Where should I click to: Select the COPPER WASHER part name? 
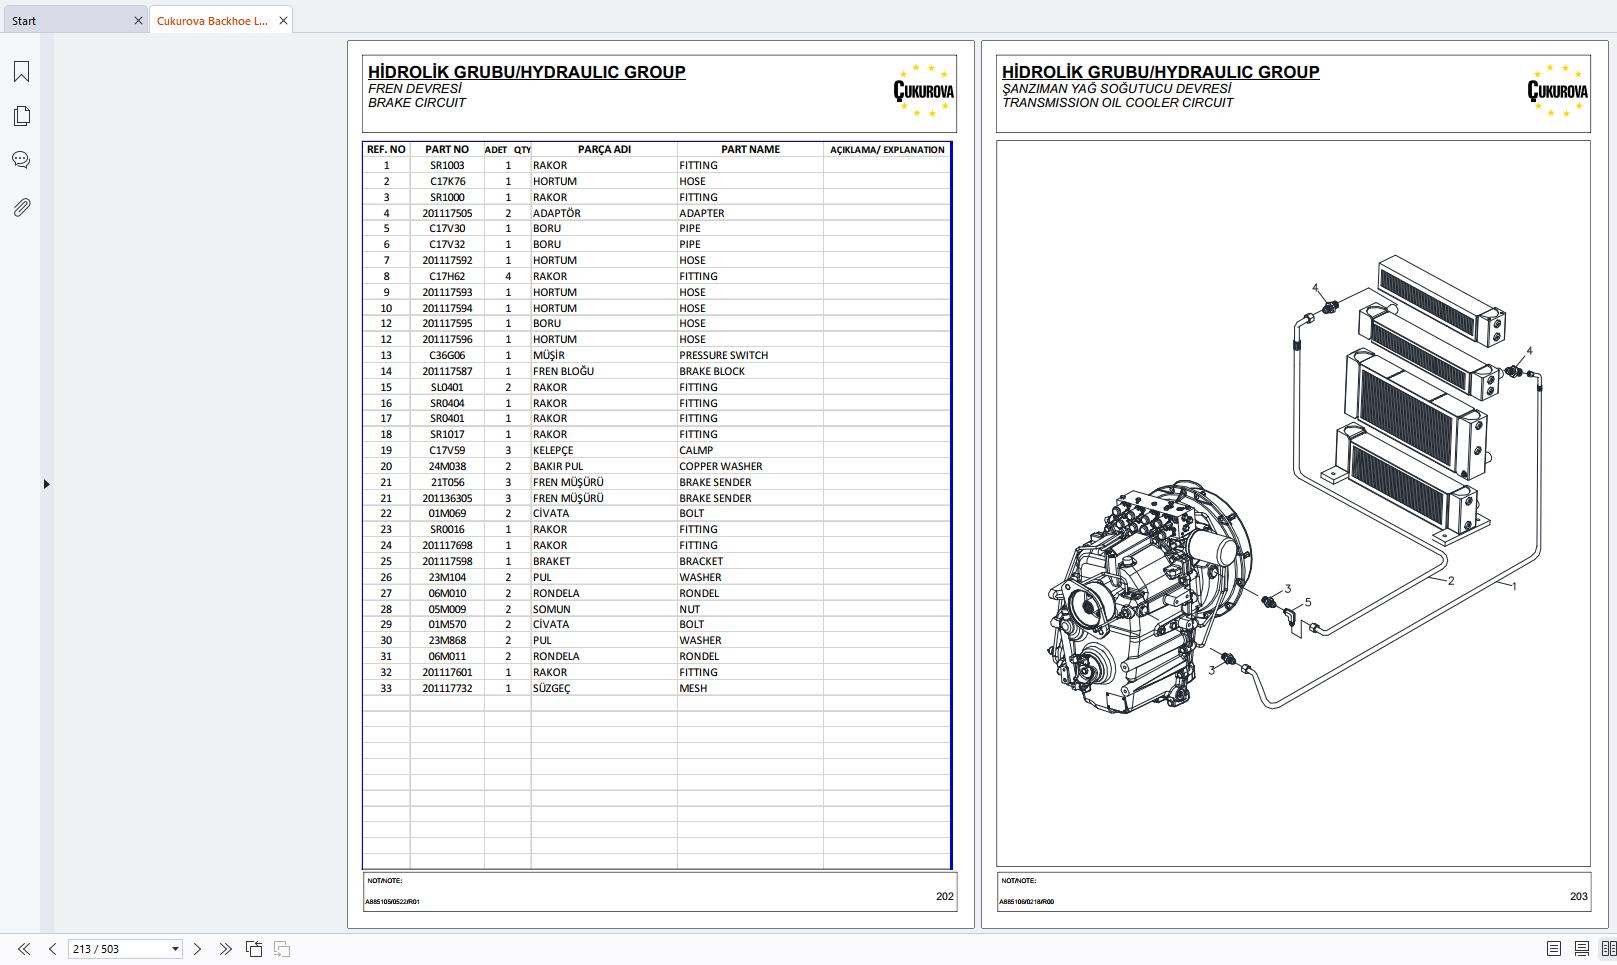pyautogui.click(x=721, y=466)
